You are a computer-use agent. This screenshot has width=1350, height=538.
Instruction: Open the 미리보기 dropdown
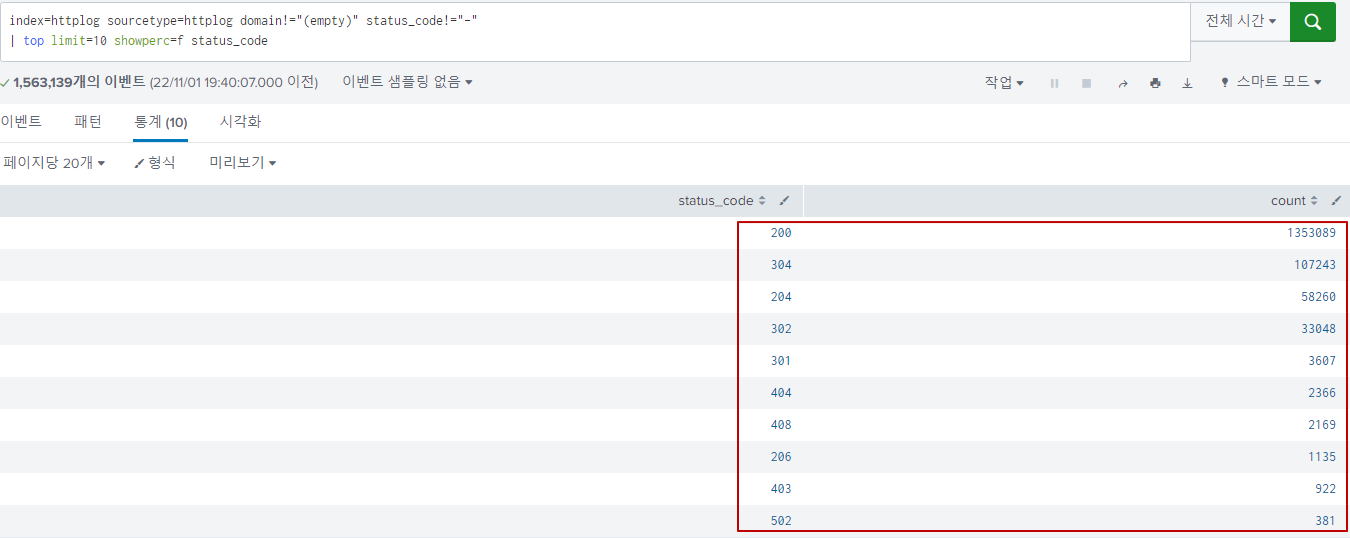click(242, 162)
